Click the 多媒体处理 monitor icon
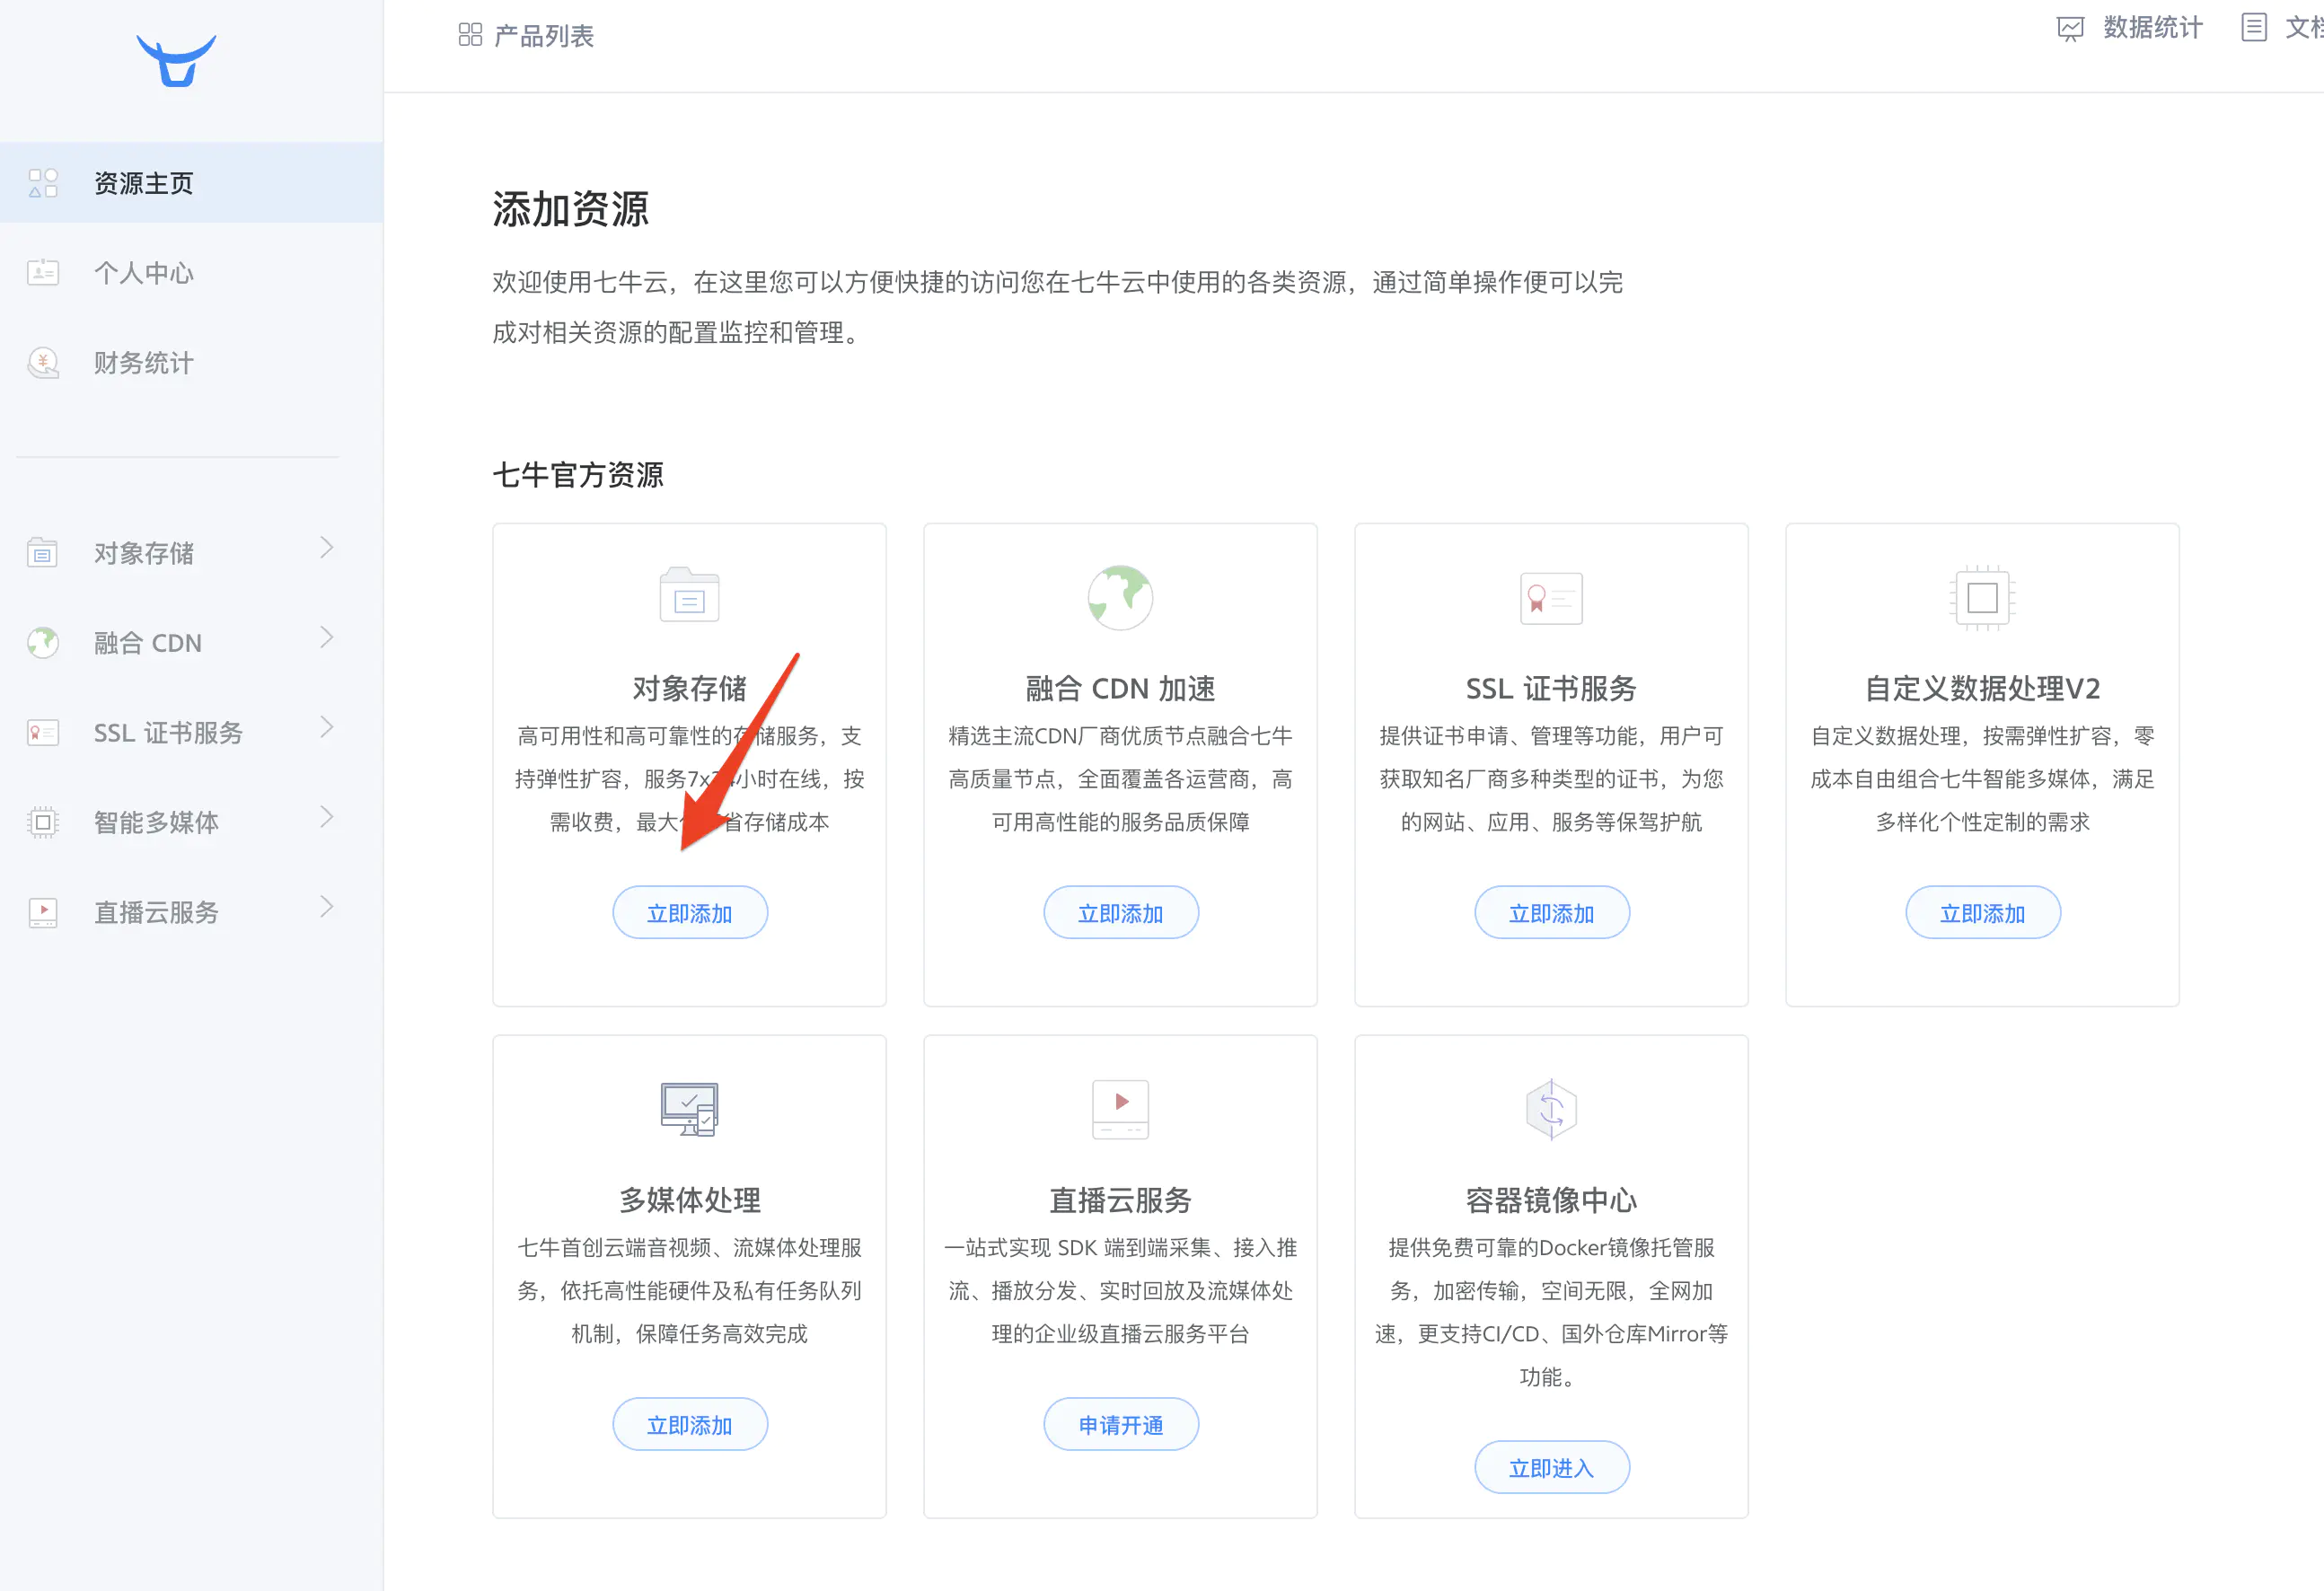This screenshot has height=1591, width=2324. point(689,1109)
